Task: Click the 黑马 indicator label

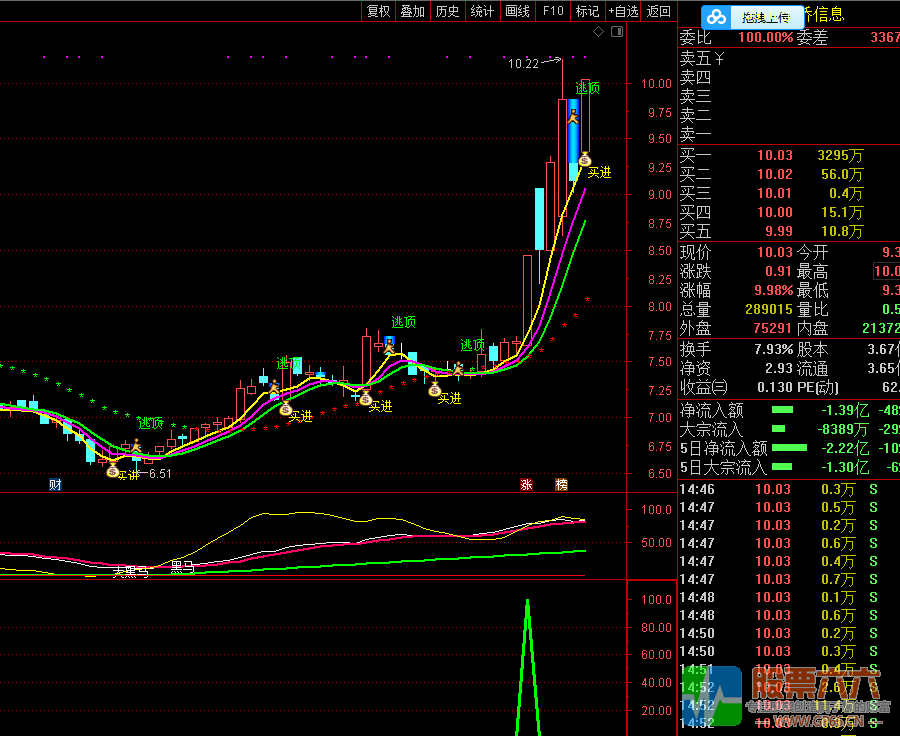Action: [x=183, y=567]
